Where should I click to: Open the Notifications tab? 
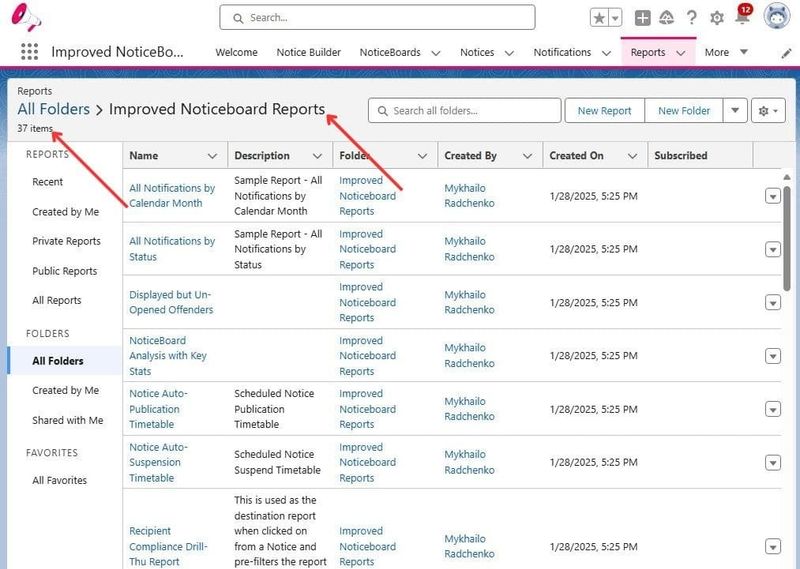562,53
